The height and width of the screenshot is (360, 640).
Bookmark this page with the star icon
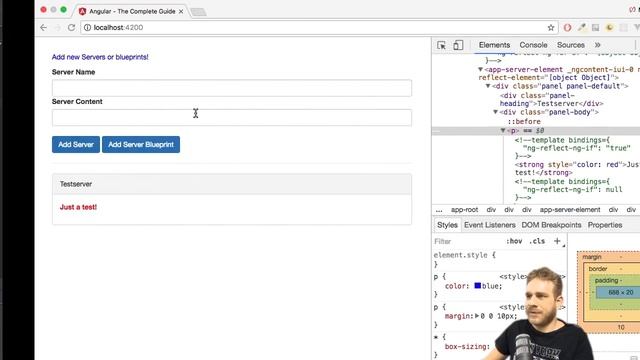551,27
